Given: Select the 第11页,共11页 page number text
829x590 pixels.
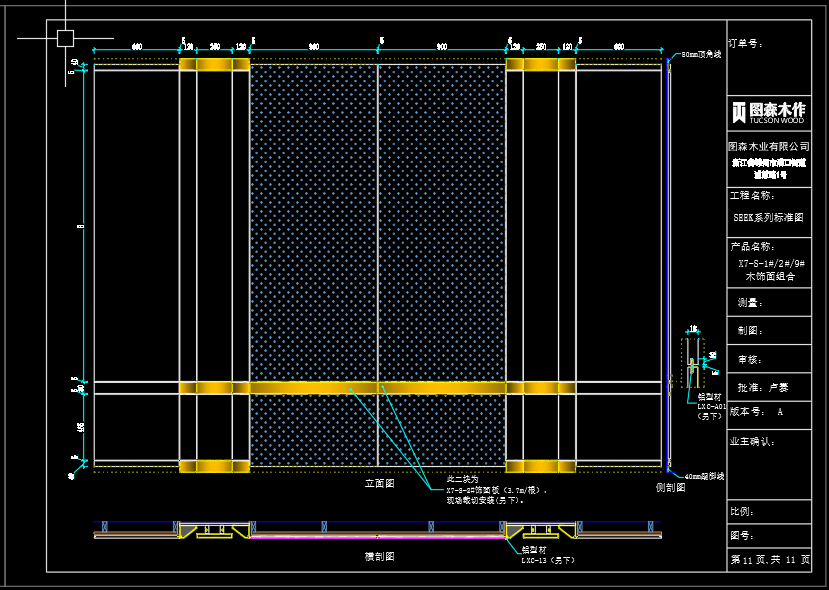Looking at the screenshot, I should point(769,560).
